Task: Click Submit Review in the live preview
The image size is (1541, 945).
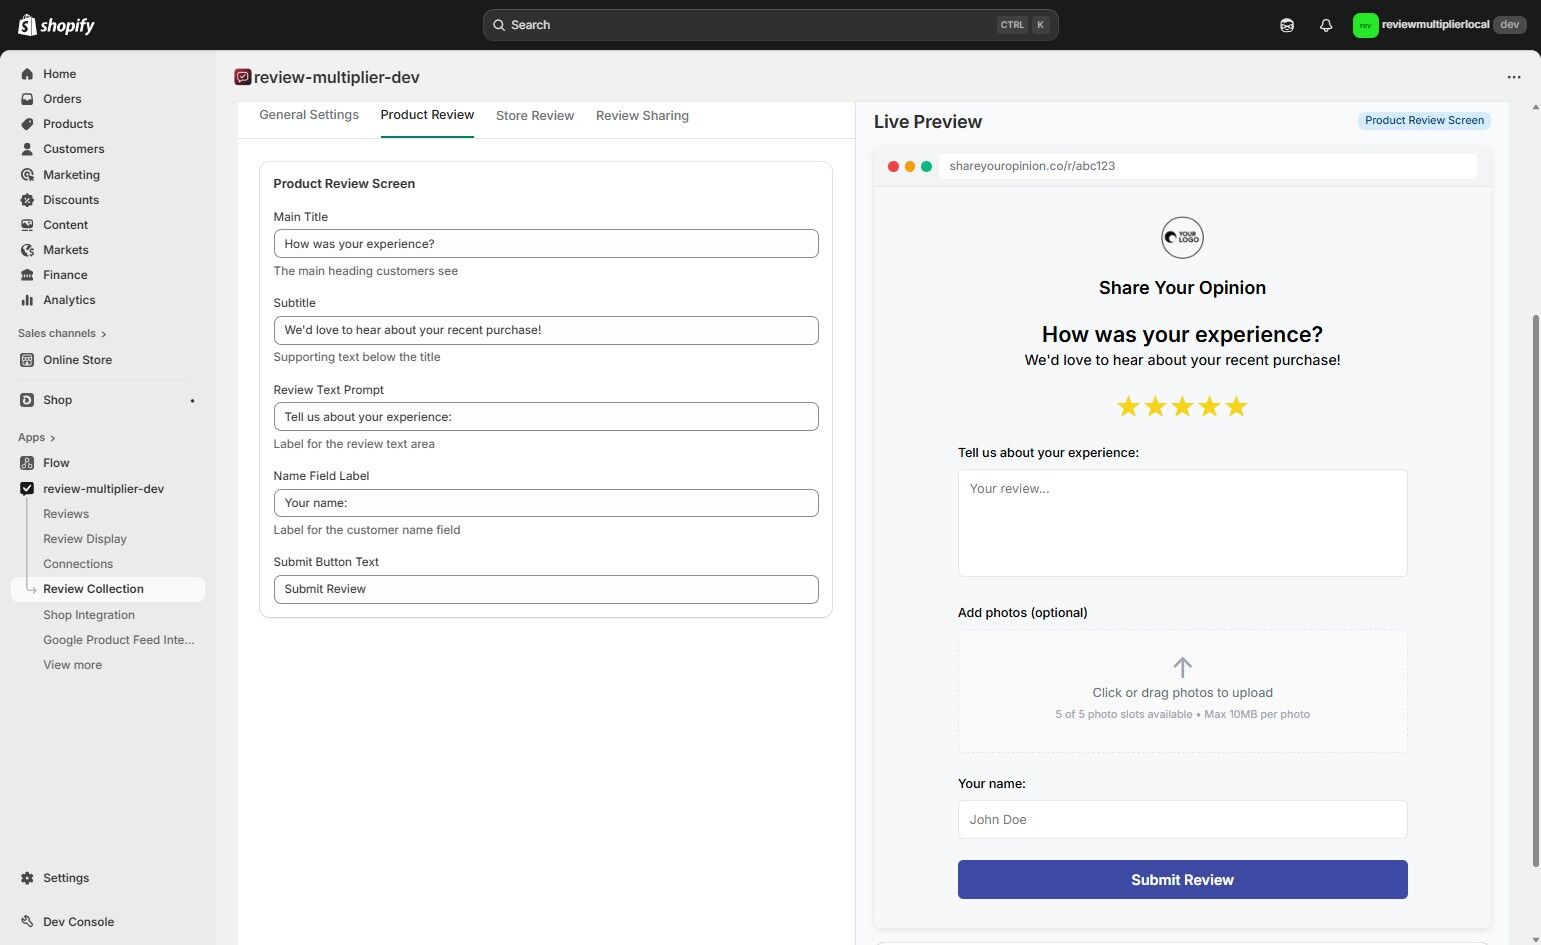Action: 1182,879
